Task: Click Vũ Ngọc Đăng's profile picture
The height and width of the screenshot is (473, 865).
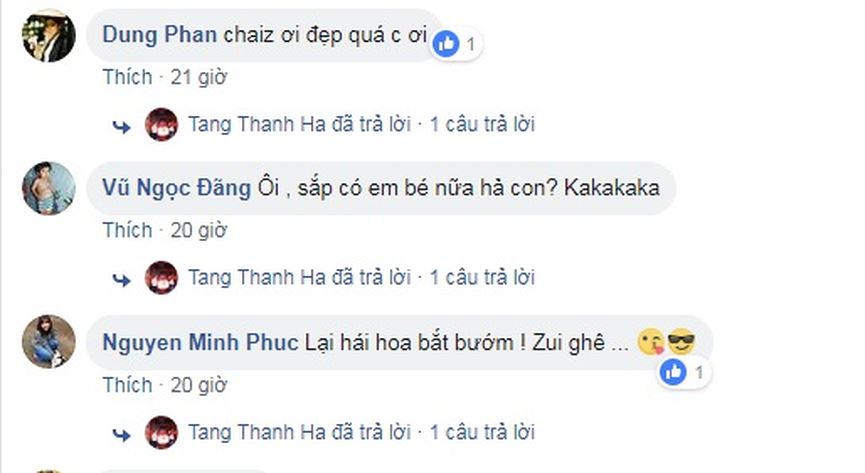Action: [49, 188]
